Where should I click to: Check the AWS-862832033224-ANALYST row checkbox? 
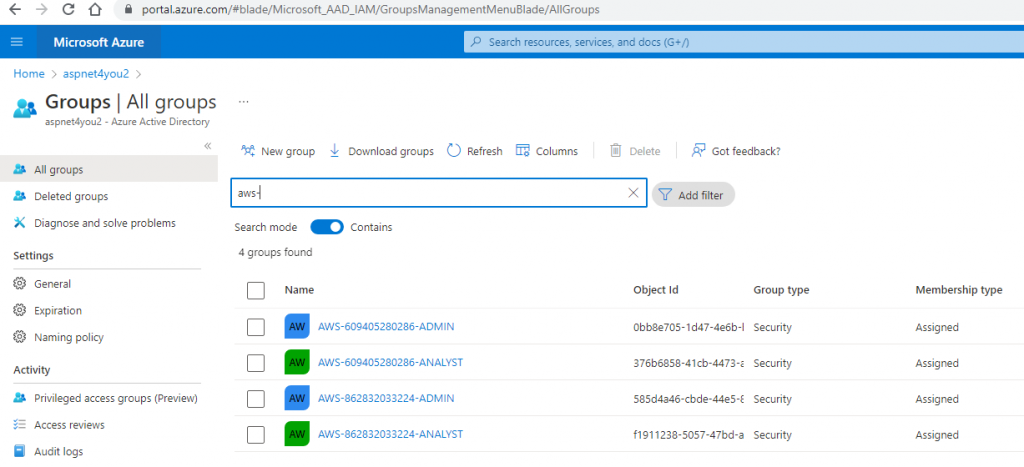256,434
